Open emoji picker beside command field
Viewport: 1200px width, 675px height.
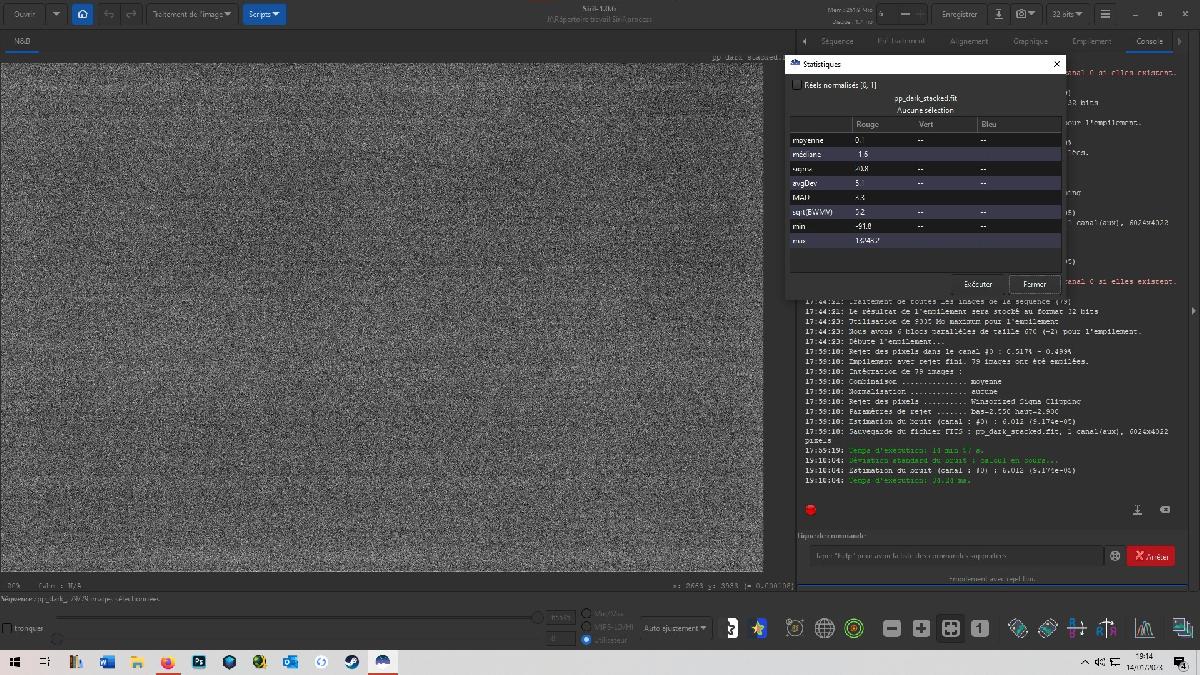pyautogui.click(x=1115, y=556)
